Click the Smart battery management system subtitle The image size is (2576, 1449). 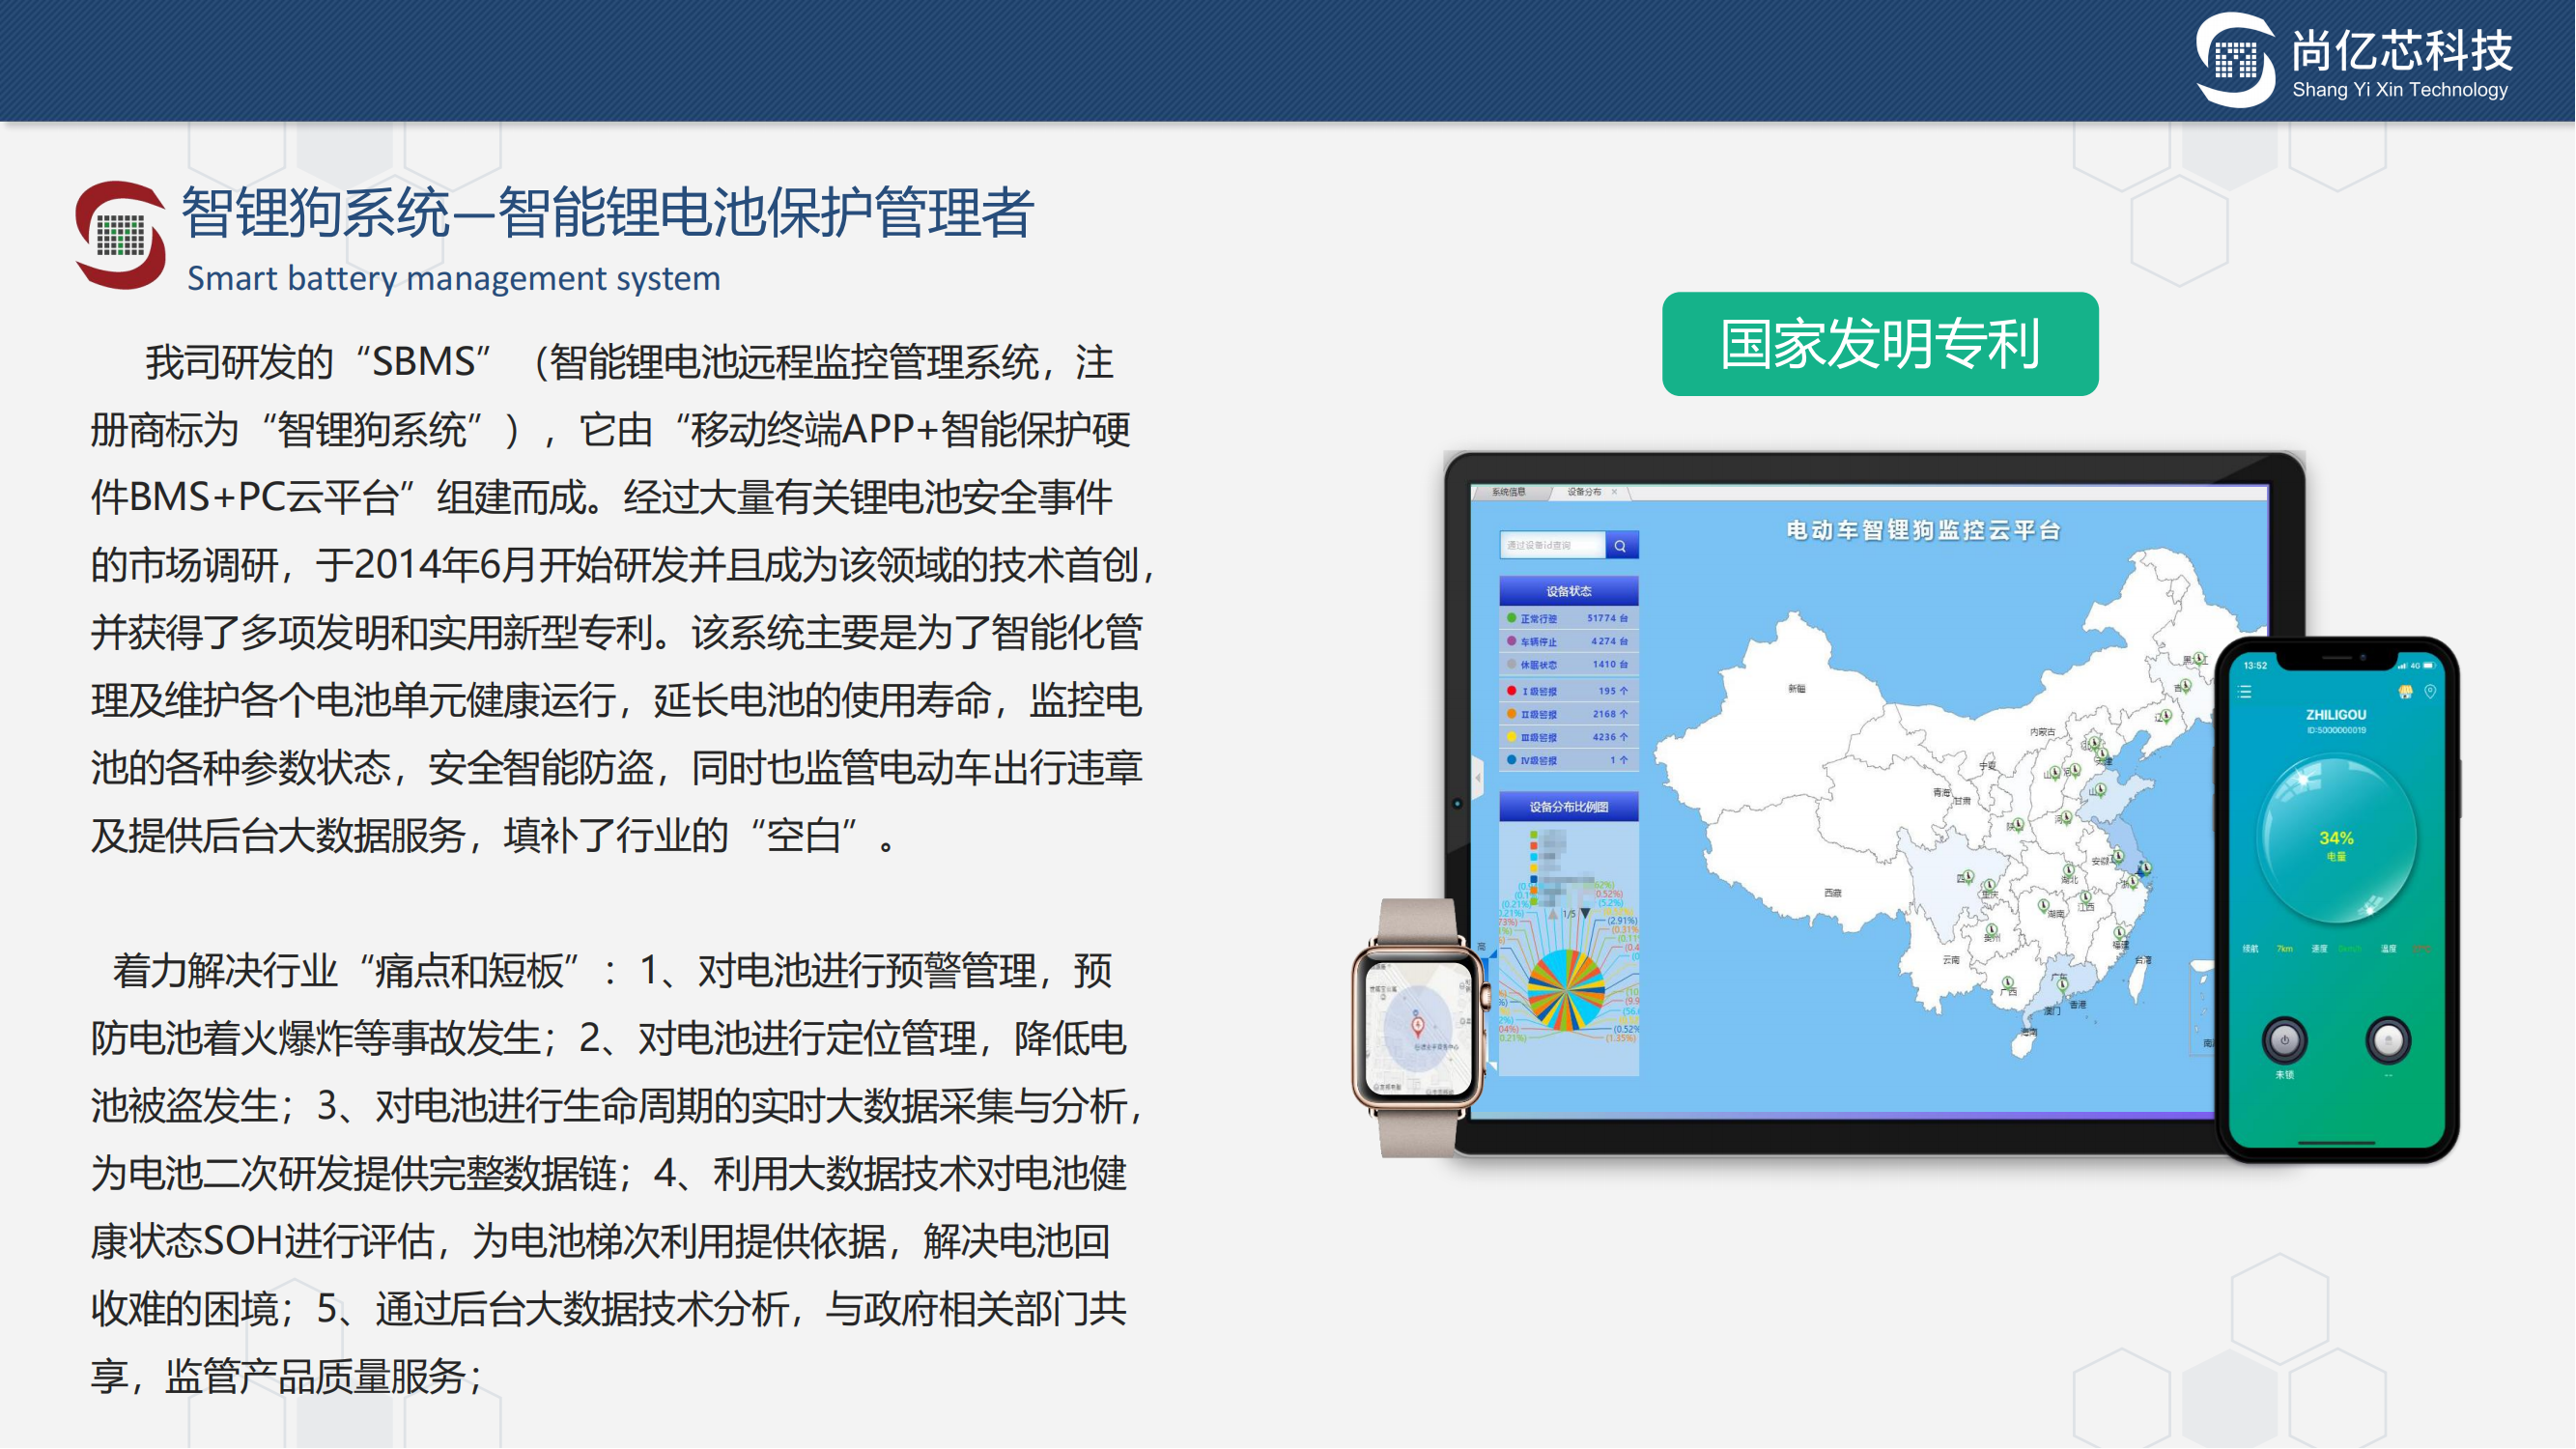coord(454,278)
